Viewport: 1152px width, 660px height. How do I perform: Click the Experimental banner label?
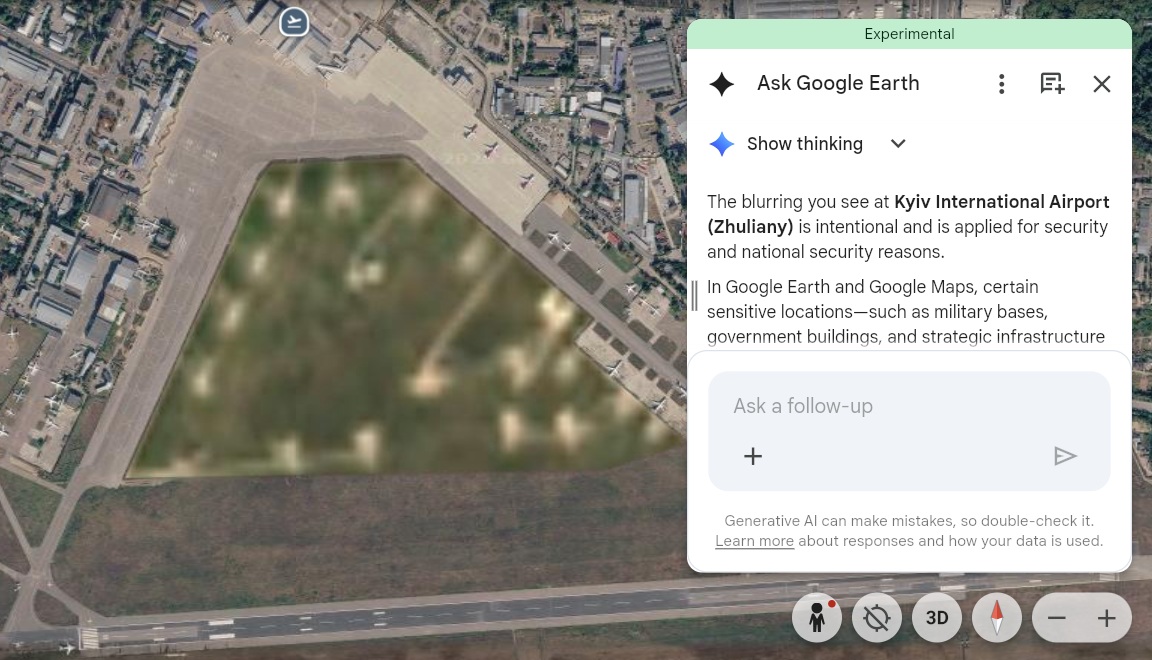909,34
